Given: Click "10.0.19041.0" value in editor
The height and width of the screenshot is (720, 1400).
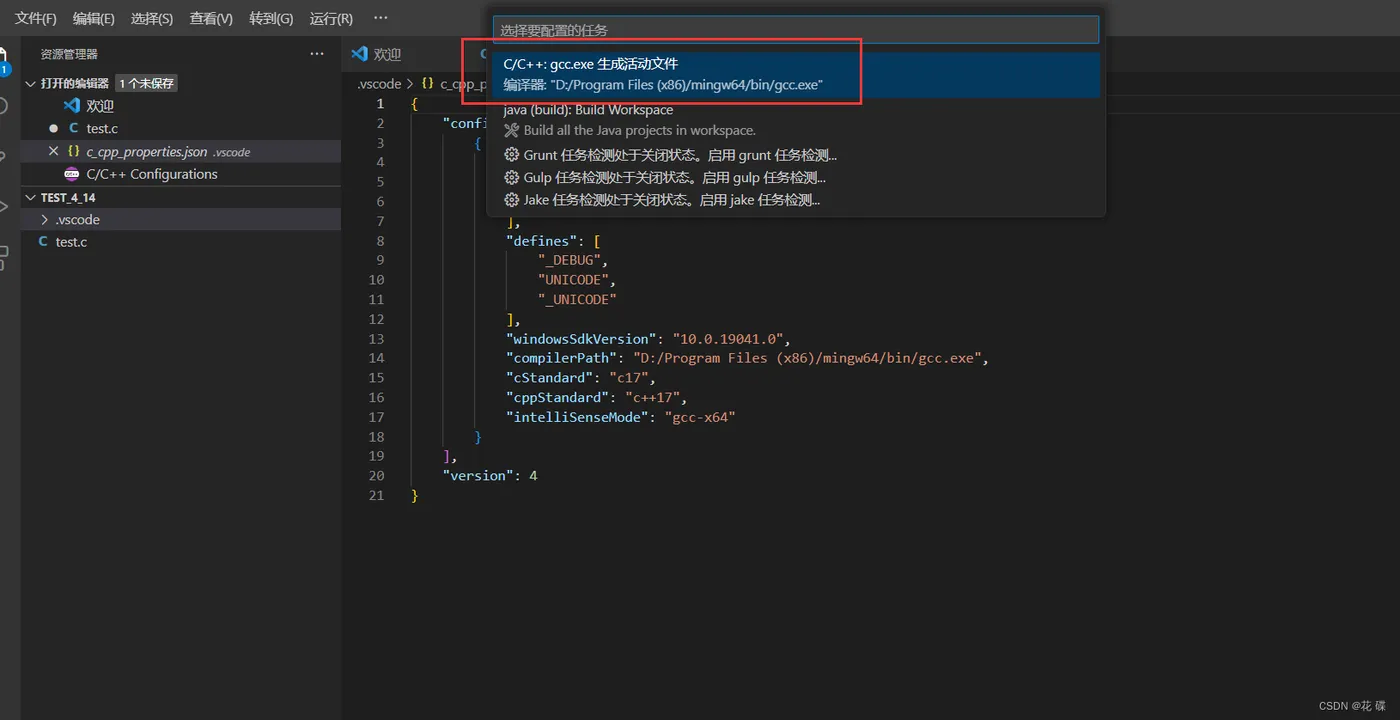Looking at the screenshot, I should (729, 339).
